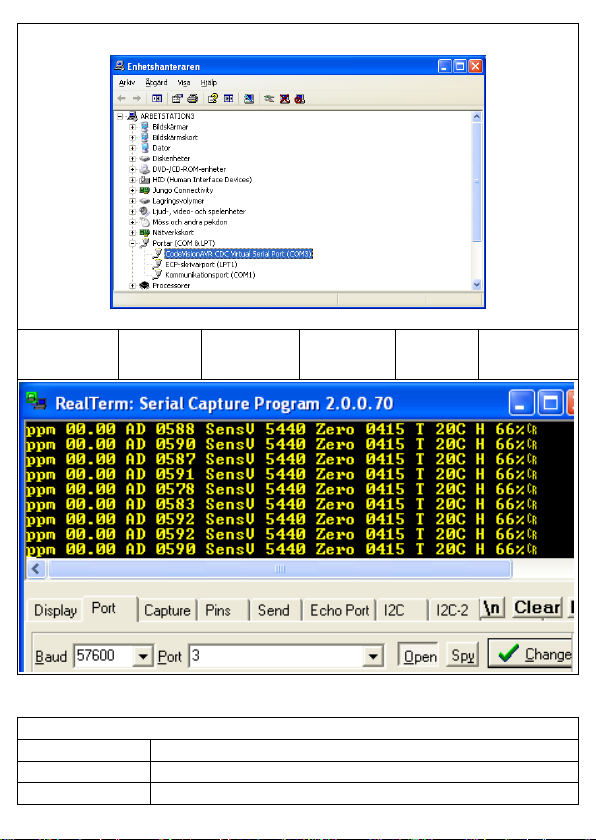
Task: Click the RealTerm title bar icon
Action: (x=36, y=402)
